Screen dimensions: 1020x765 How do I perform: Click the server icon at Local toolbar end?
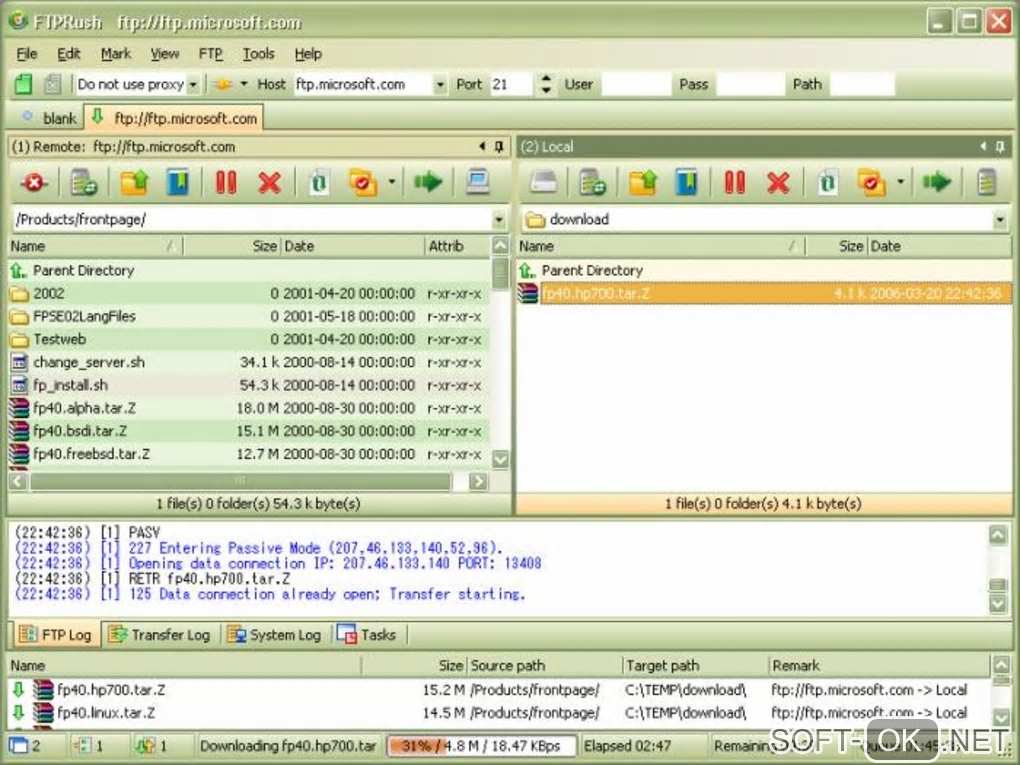coord(987,183)
